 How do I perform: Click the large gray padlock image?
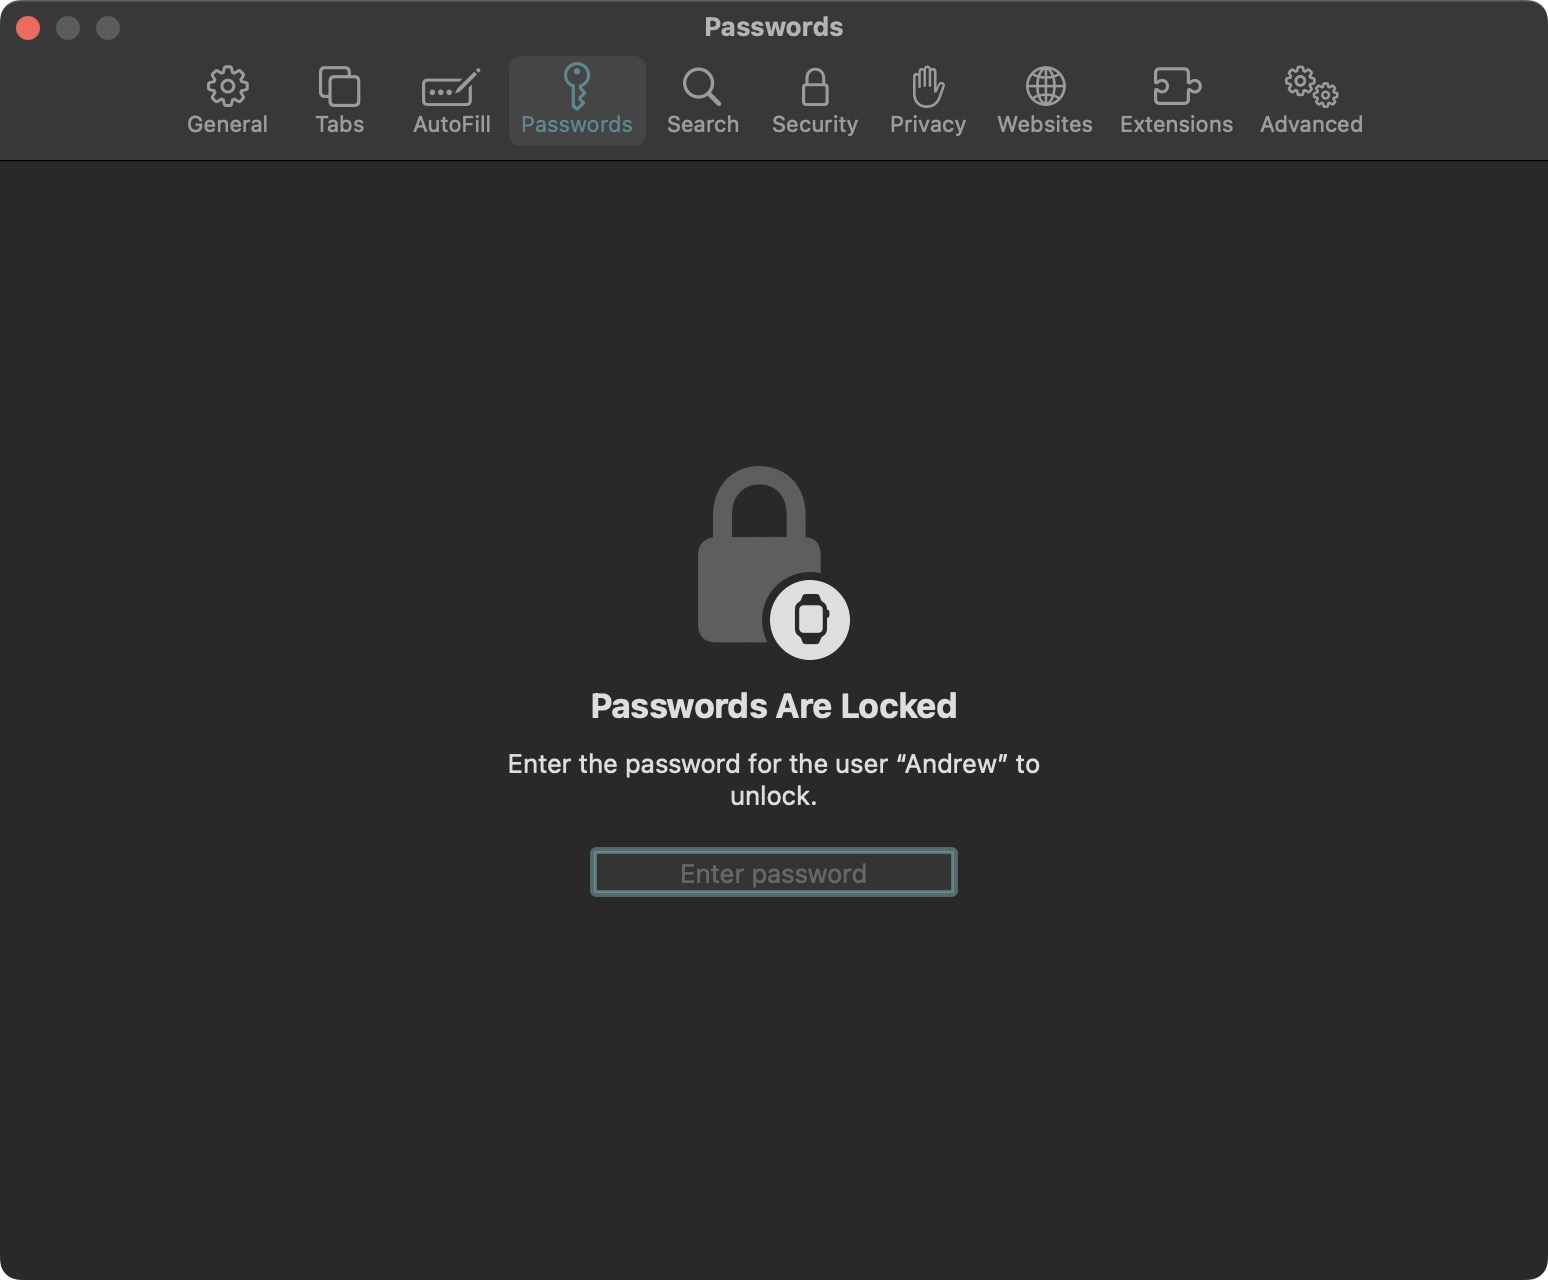759,554
